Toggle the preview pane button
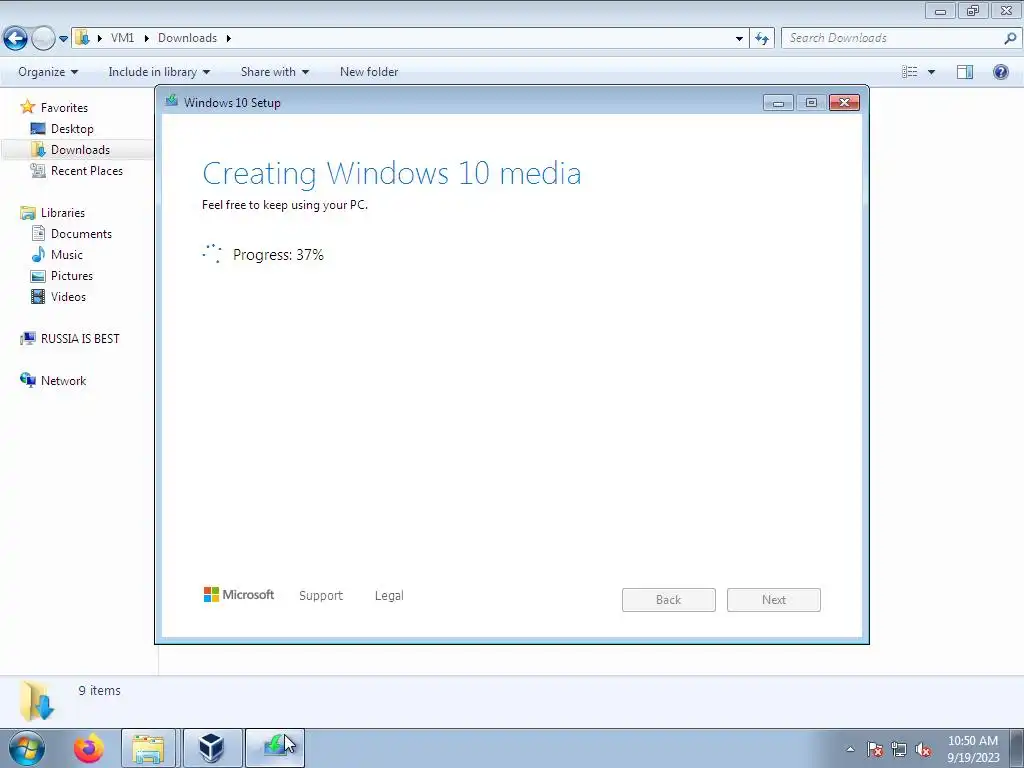 pos(965,72)
